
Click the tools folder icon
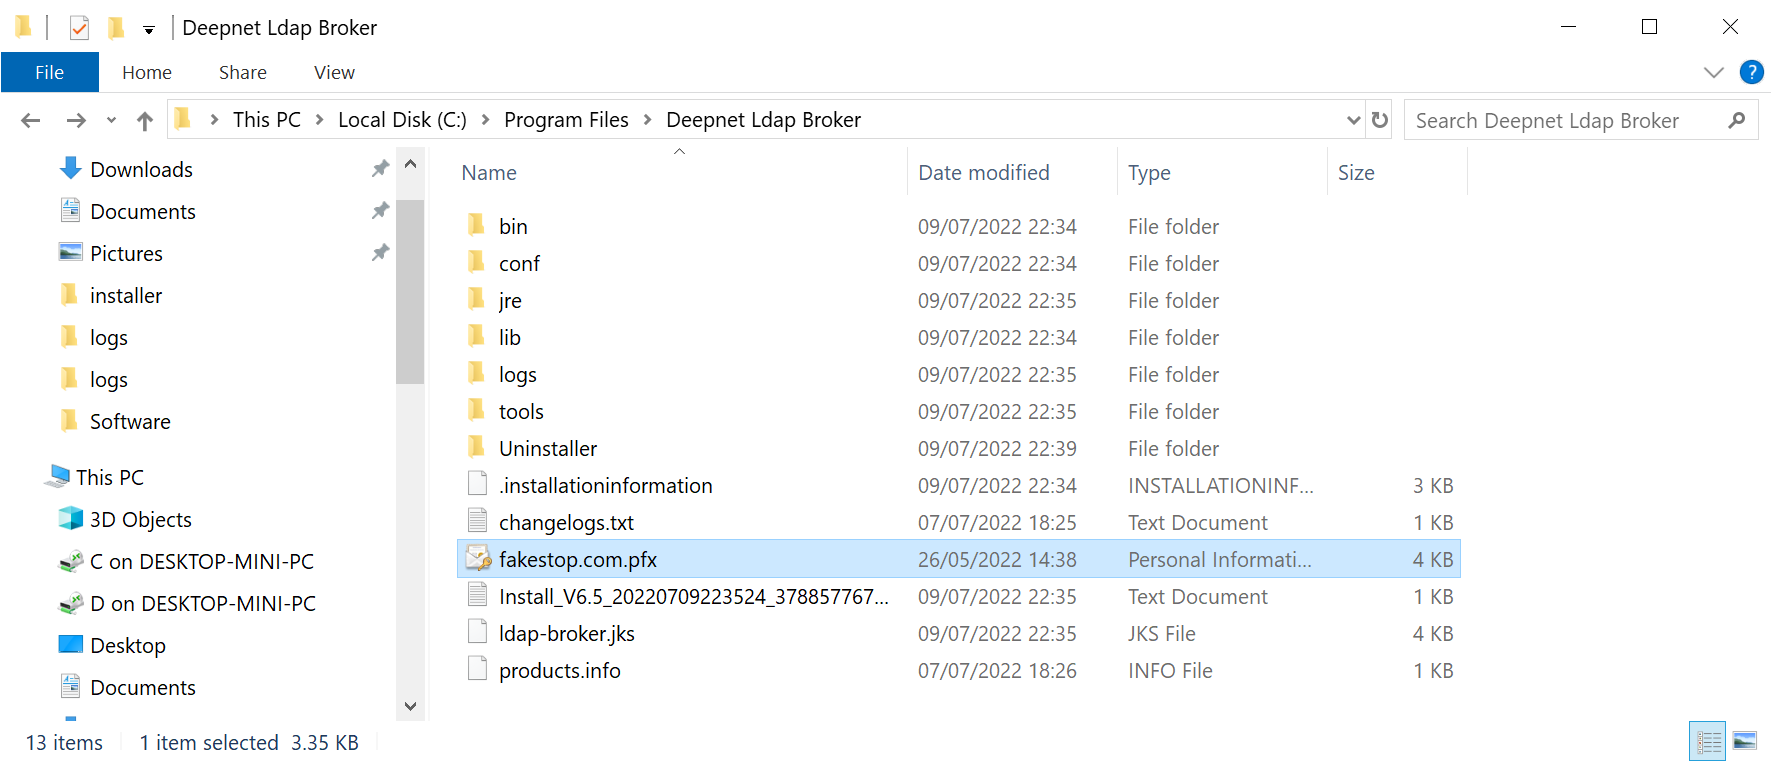click(x=477, y=411)
